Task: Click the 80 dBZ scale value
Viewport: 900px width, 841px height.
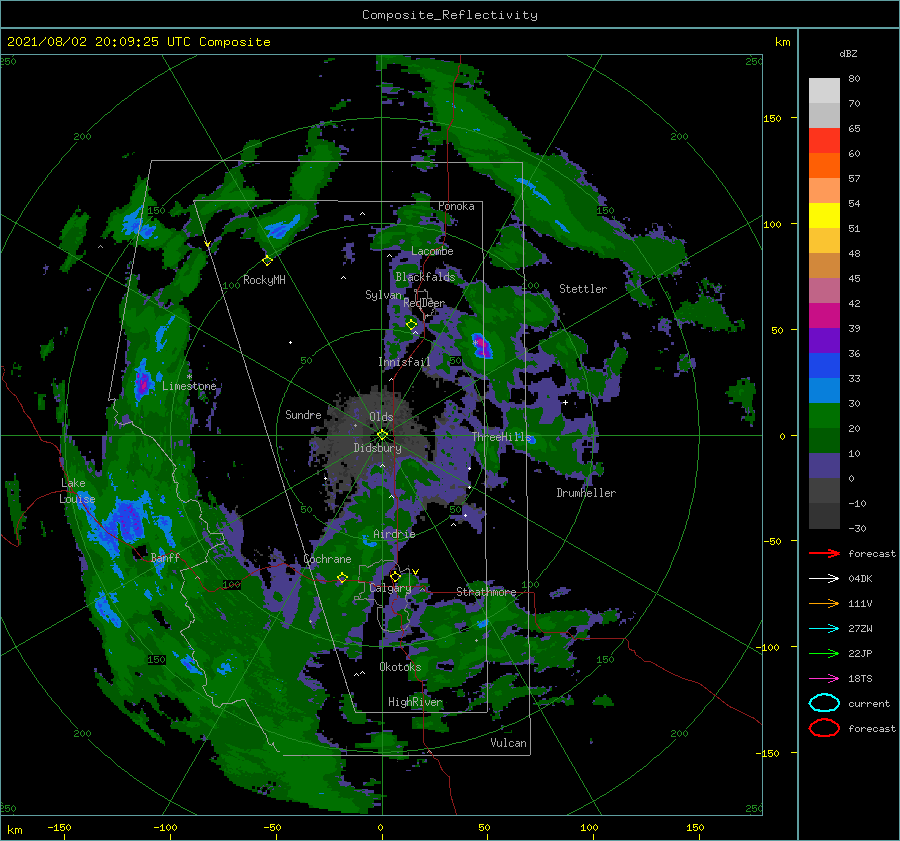Action: [854, 78]
